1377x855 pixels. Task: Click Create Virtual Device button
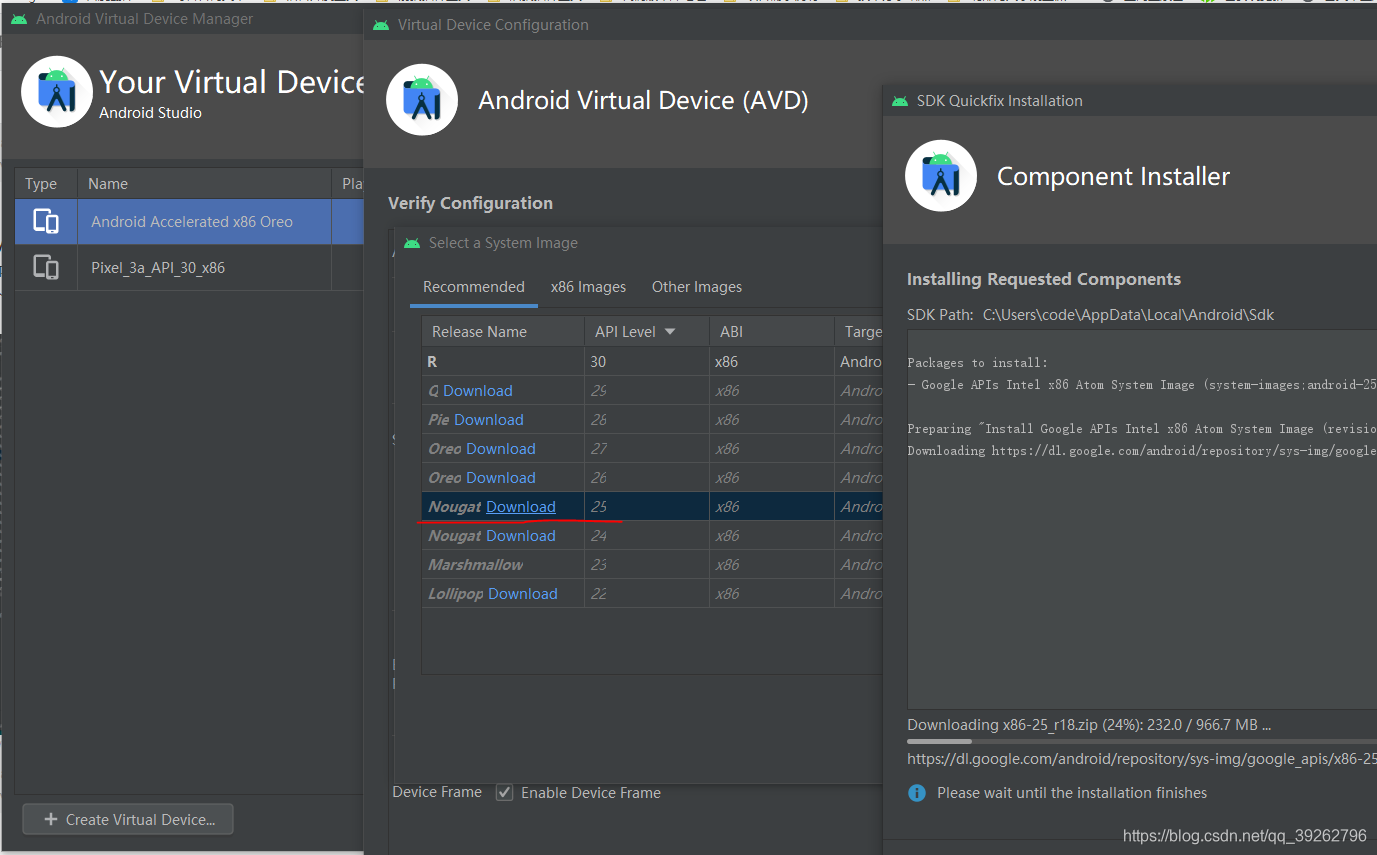[x=128, y=820]
